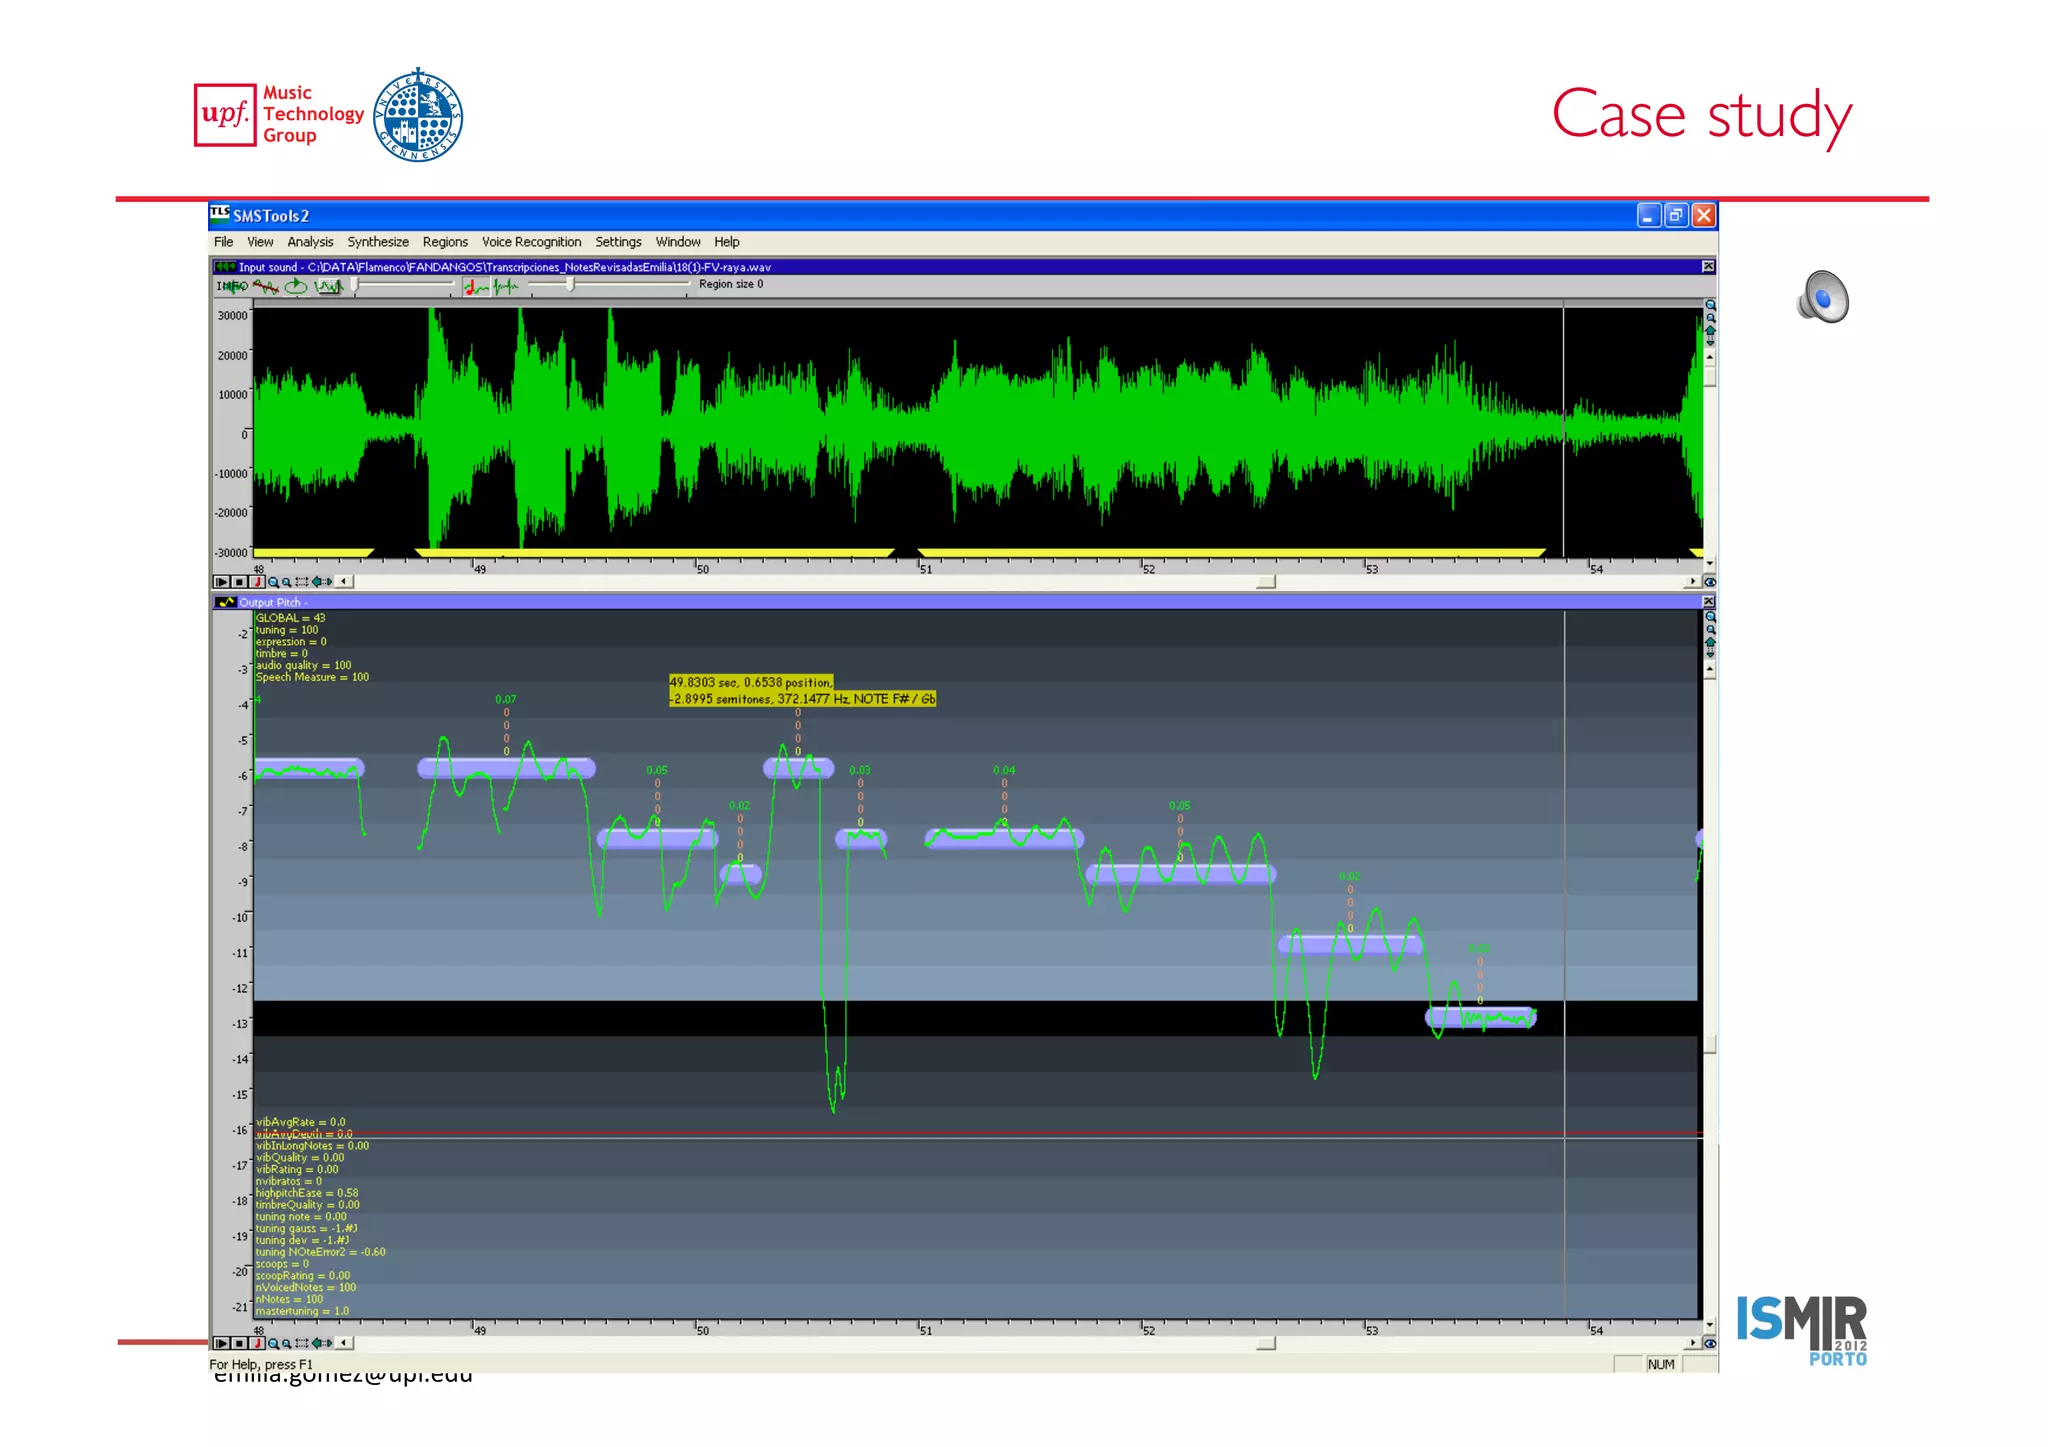Screen dimensions: 2048x1447
Task: Click the boxed waveform icon before first slider
Action: click(x=329, y=286)
